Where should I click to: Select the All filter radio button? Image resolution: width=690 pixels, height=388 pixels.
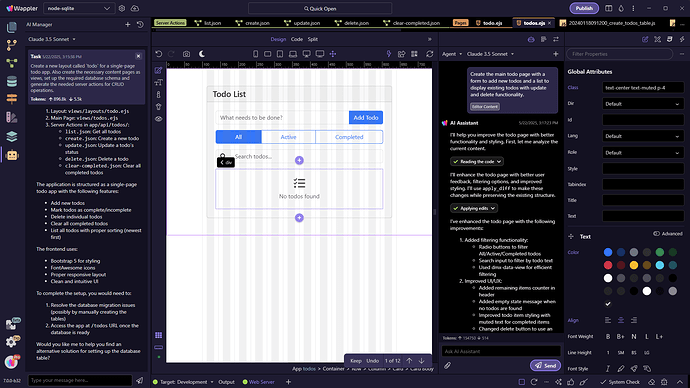(x=239, y=137)
